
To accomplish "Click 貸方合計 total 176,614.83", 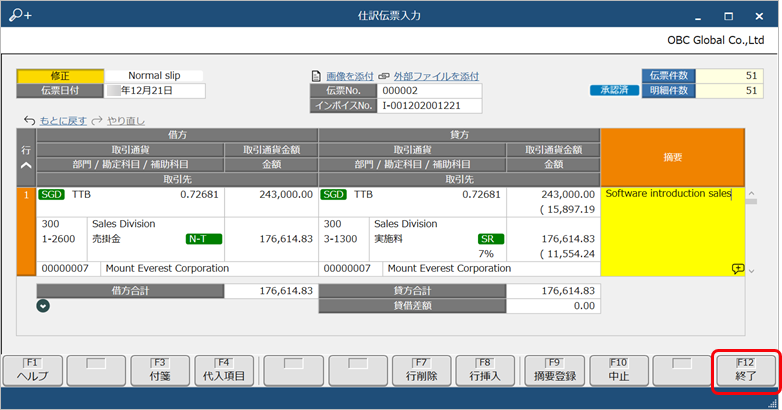I will click(x=554, y=291).
